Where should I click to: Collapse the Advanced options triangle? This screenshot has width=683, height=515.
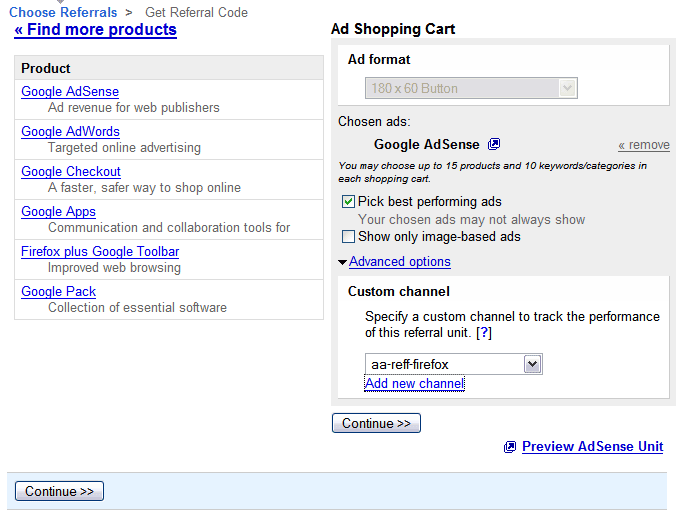[342, 262]
